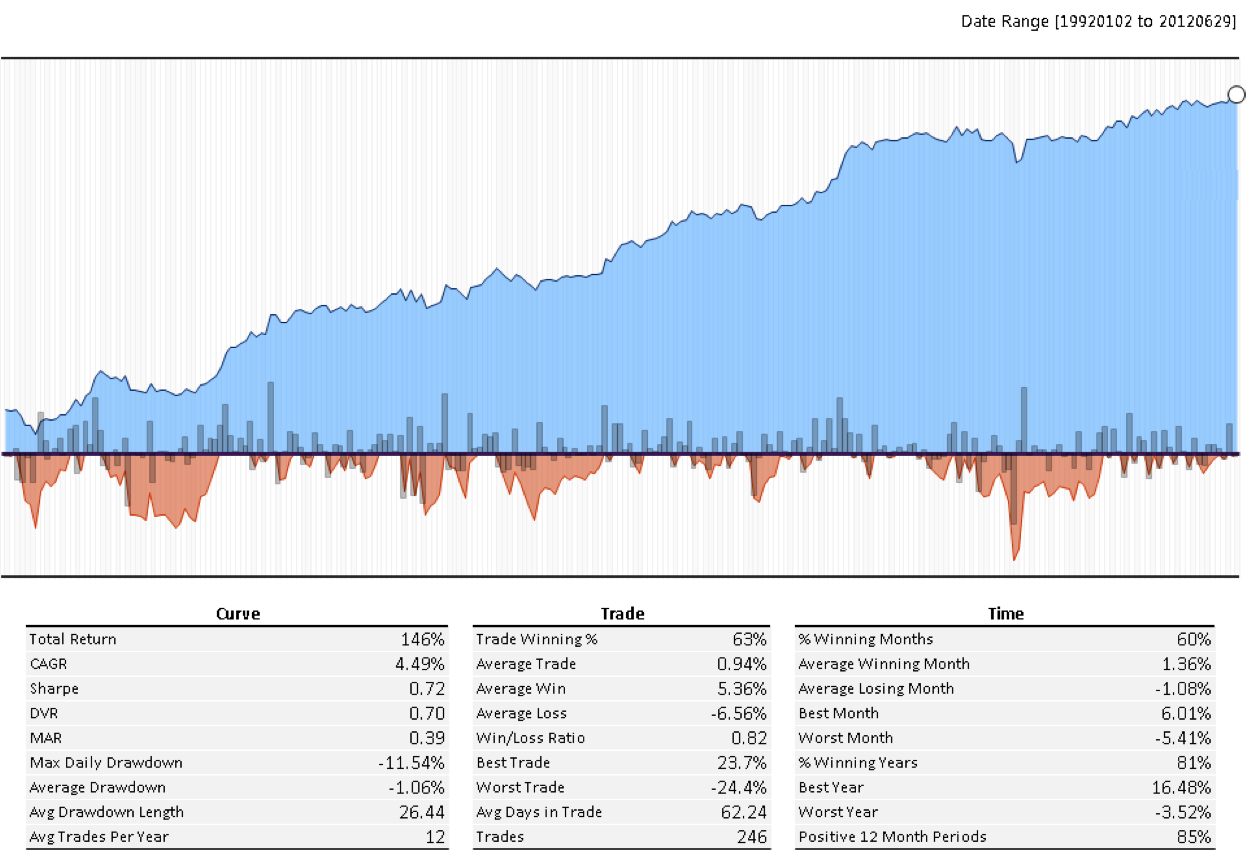Select the Curve table header
The width and height of the screenshot is (1249, 857).
pos(237,614)
